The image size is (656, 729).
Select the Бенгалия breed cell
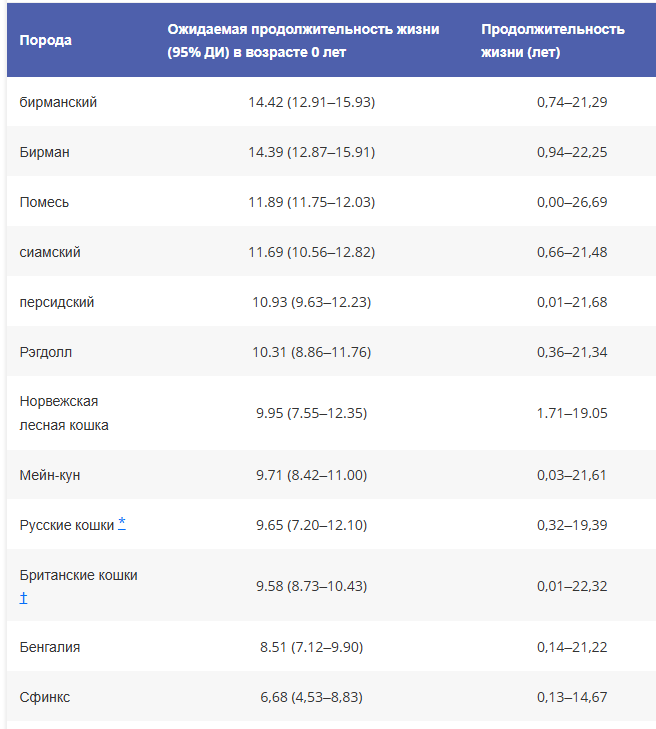[50, 647]
